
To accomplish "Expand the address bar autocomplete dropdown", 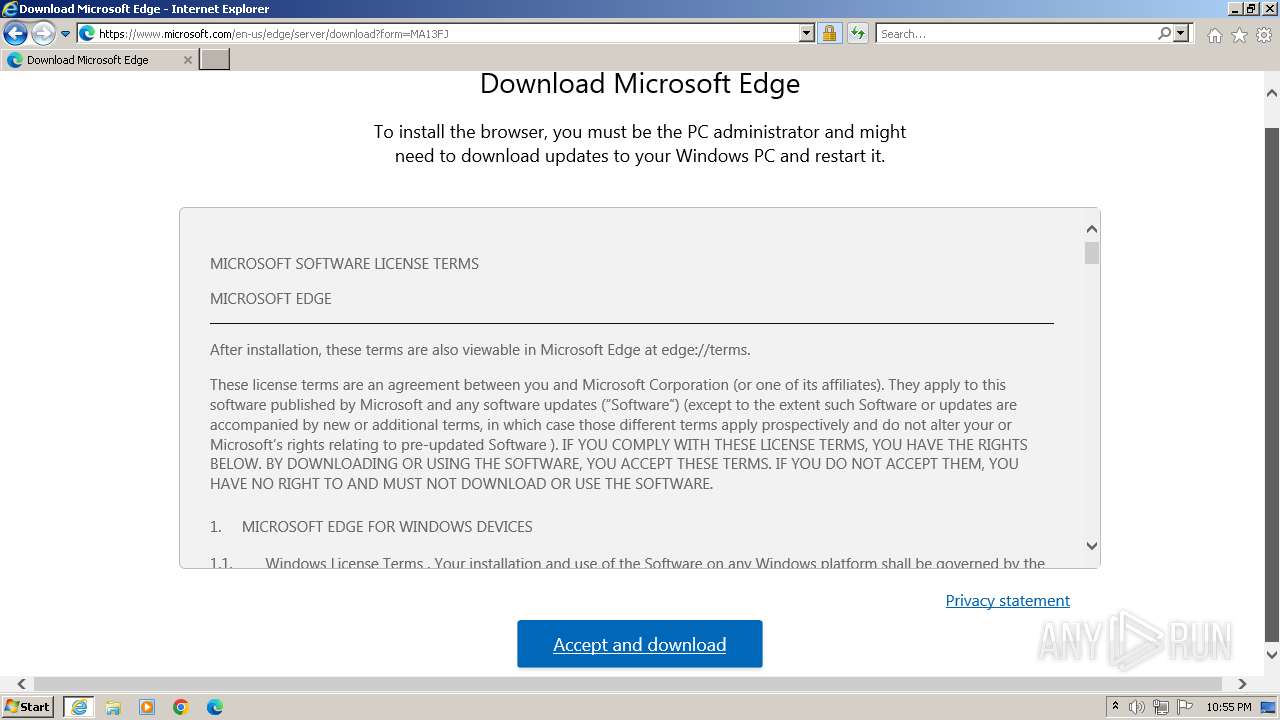I will point(807,33).
